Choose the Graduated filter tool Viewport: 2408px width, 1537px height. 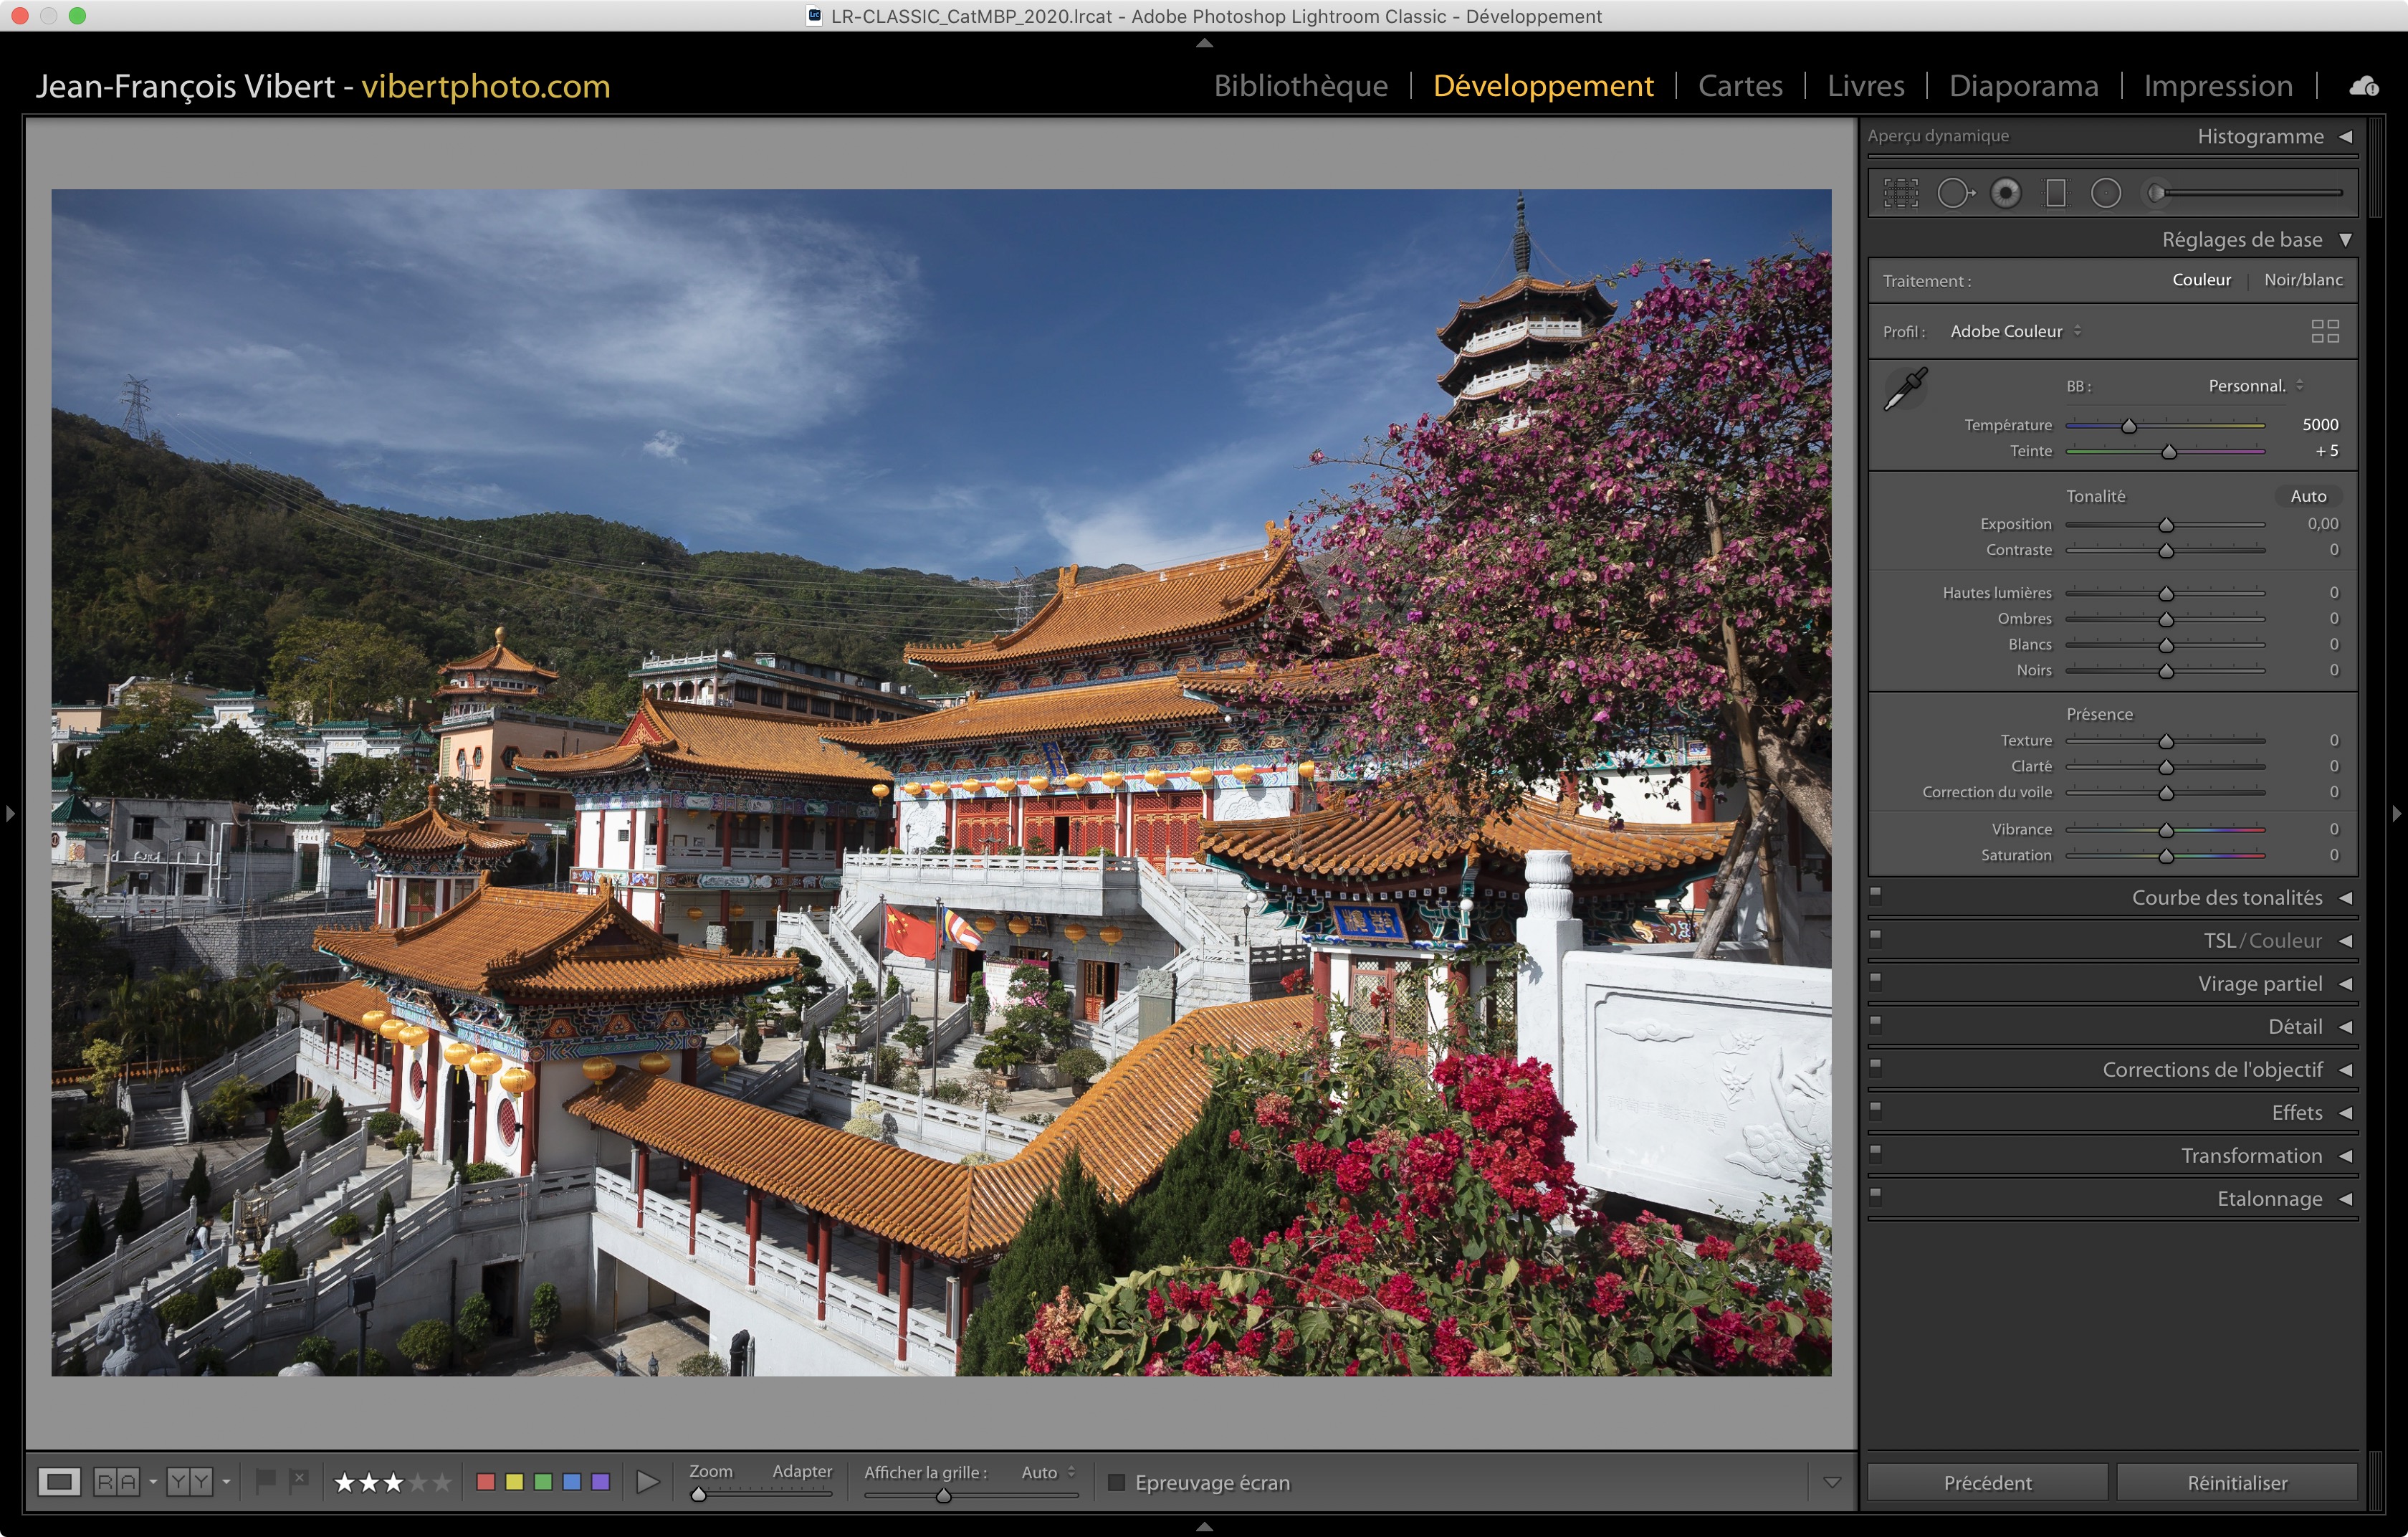click(x=2056, y=193)
